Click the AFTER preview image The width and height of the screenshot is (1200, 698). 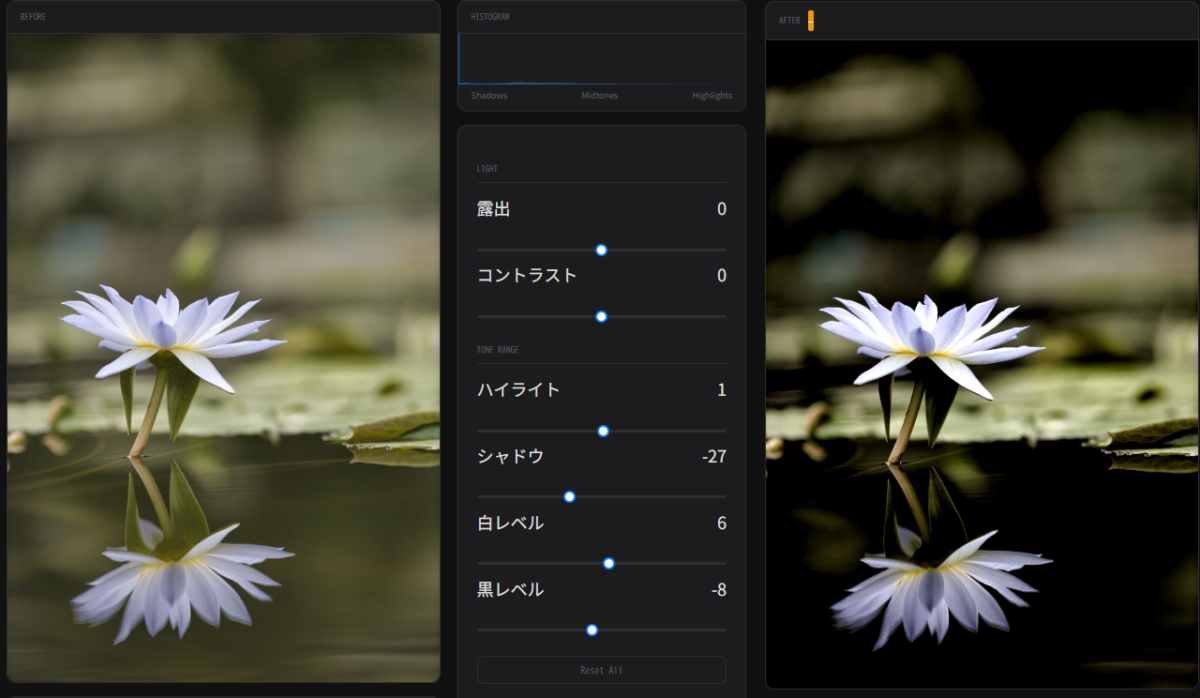[x=982, y=363]
